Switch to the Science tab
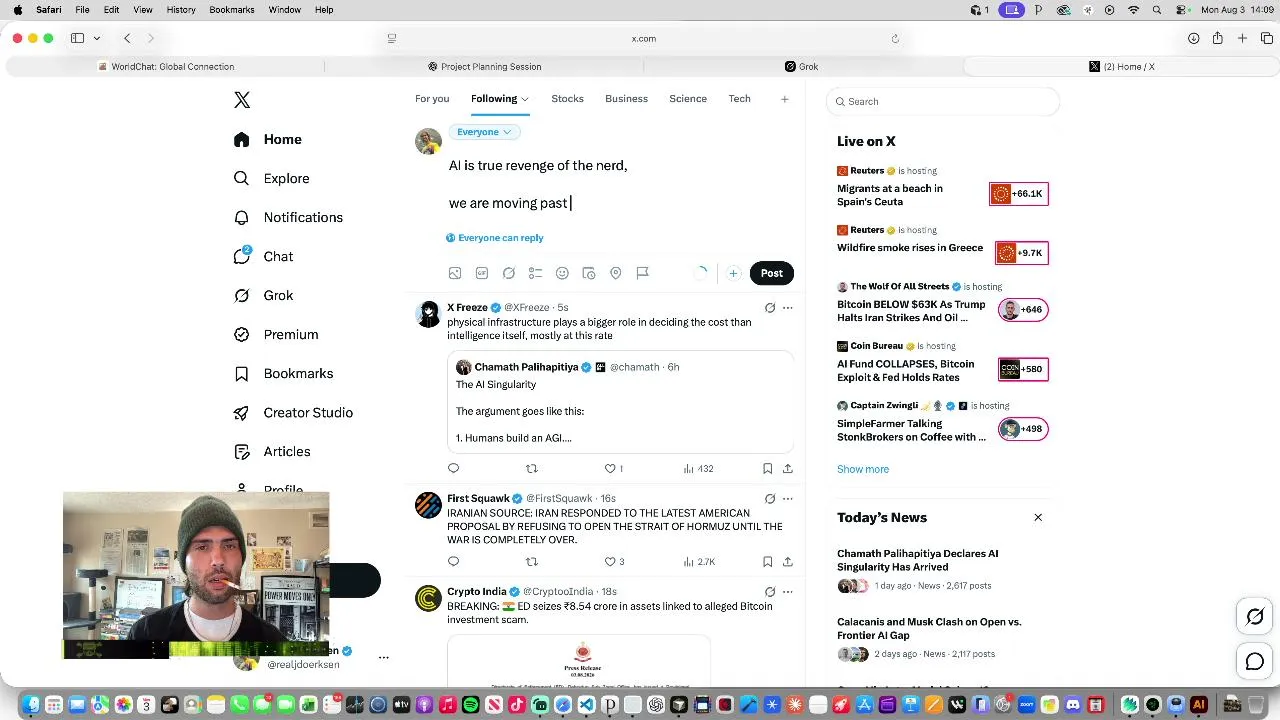The width and height of the screenshot is (1280, 720). pyautogui.click(x=688, y=99)
